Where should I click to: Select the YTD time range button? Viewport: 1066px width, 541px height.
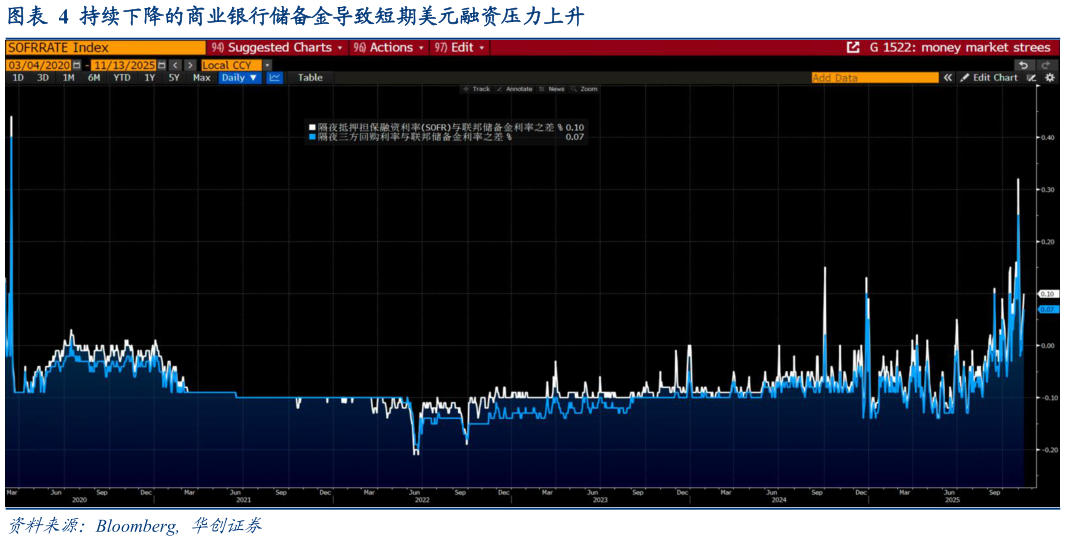[x=122, y=78]
